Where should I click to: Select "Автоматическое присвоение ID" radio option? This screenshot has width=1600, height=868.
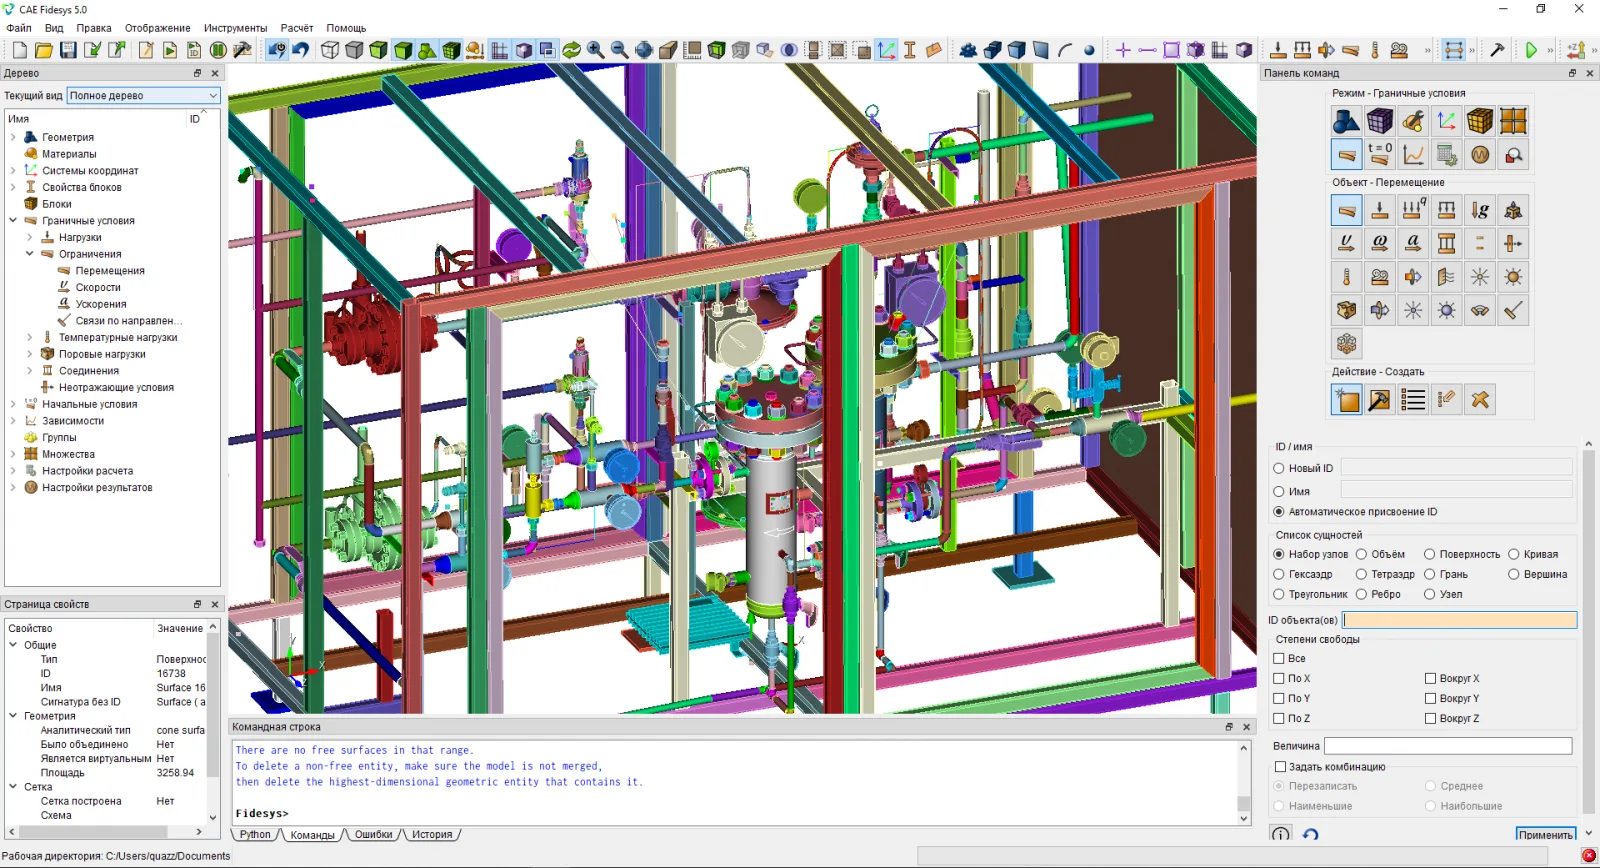point(1278,511)
